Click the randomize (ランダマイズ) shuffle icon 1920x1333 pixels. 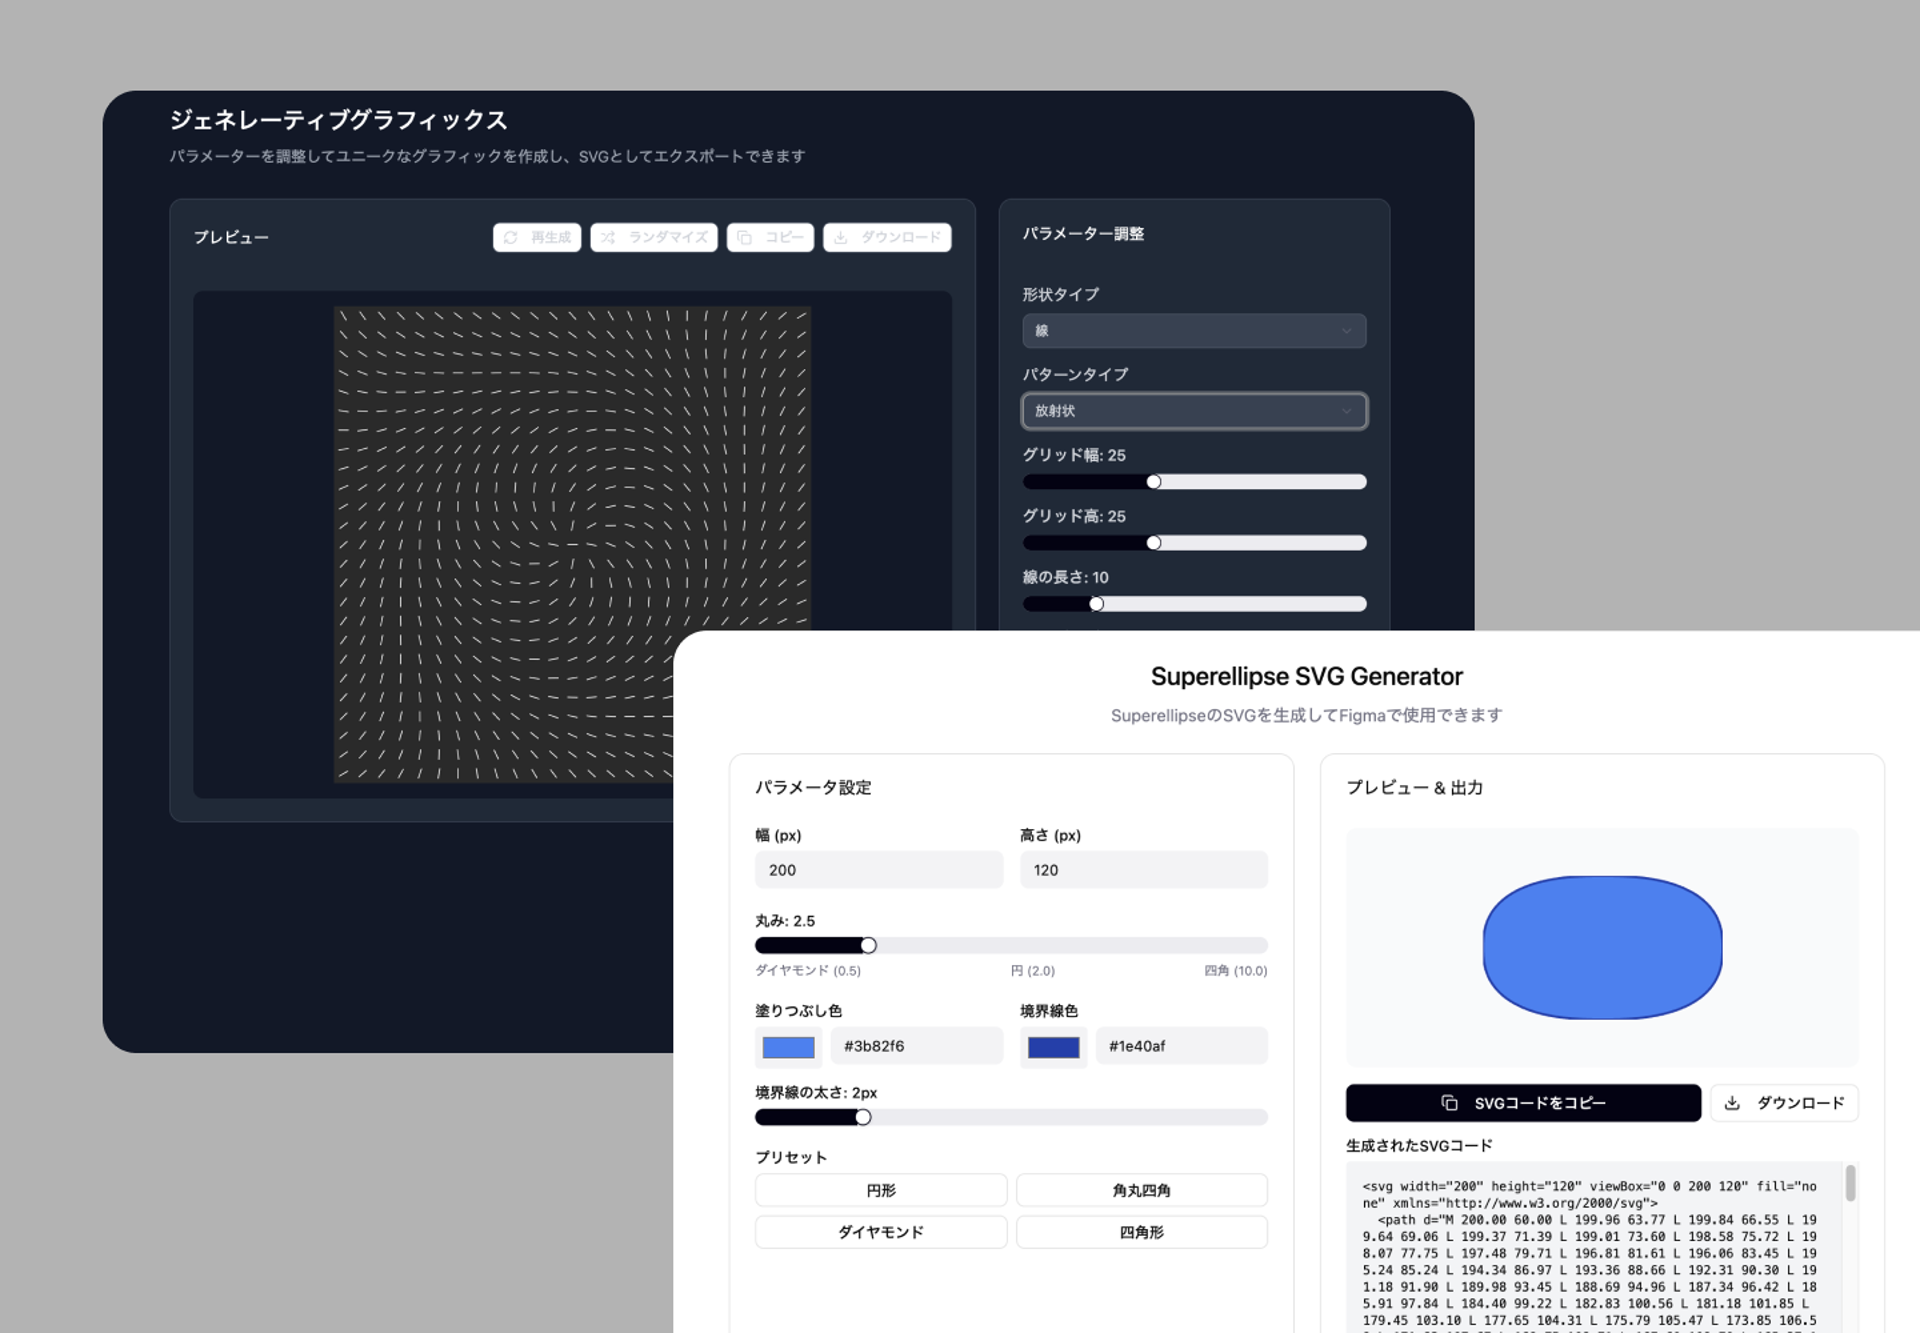pyautogui.click(x=608, y=237)
